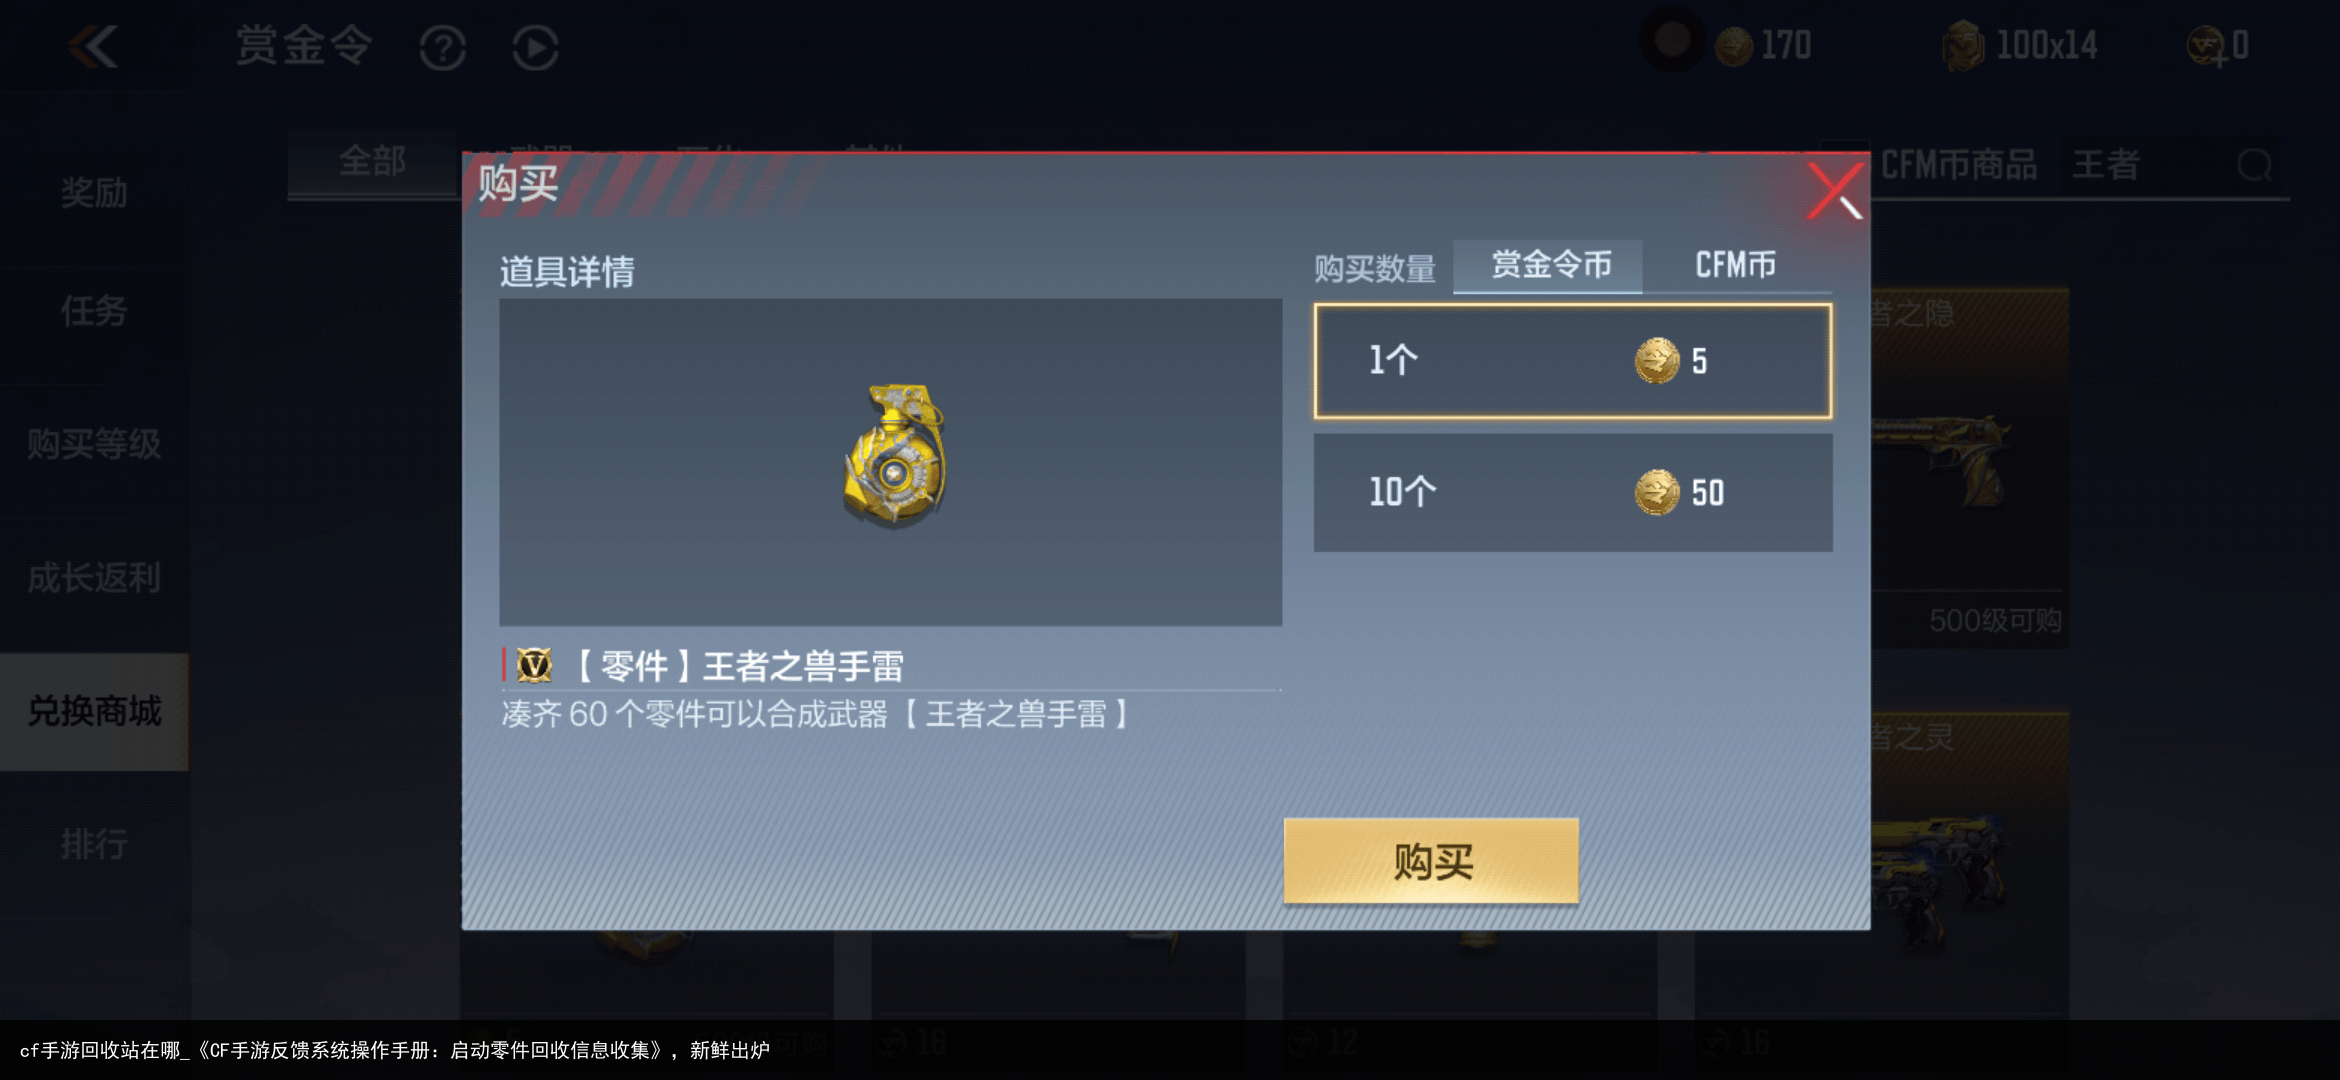Click the gold coin balance 170
The width and height of the screenshot is (2340, 1080).
[x=1764, y=45]
